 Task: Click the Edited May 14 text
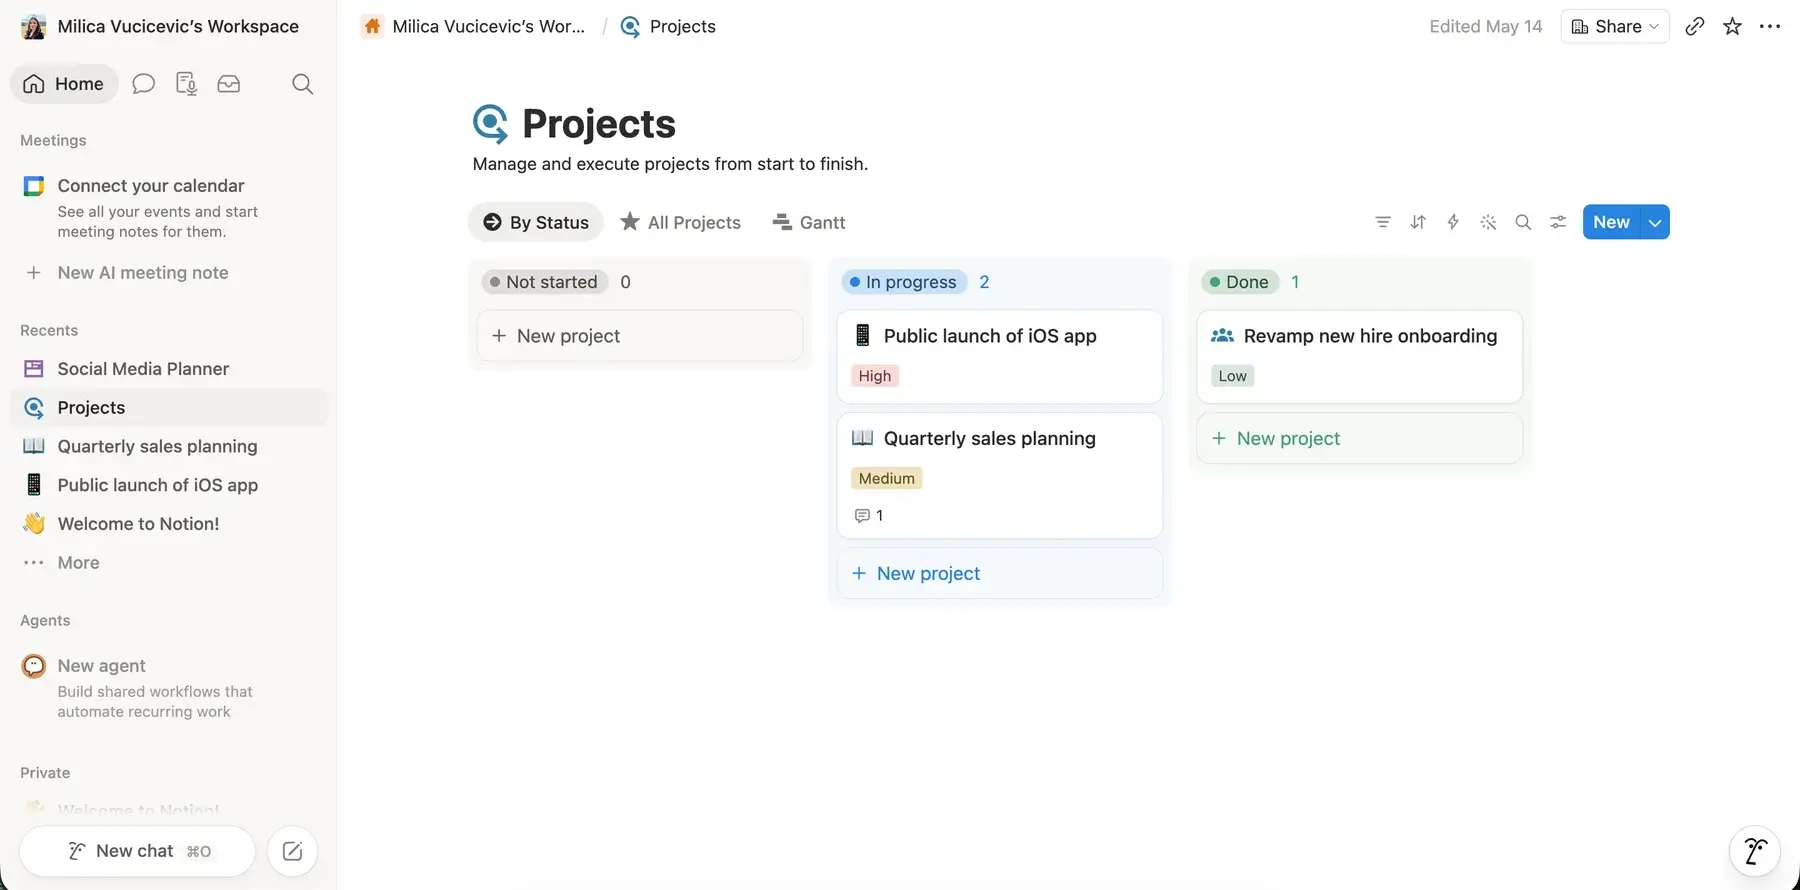(x=1485, y=27)
